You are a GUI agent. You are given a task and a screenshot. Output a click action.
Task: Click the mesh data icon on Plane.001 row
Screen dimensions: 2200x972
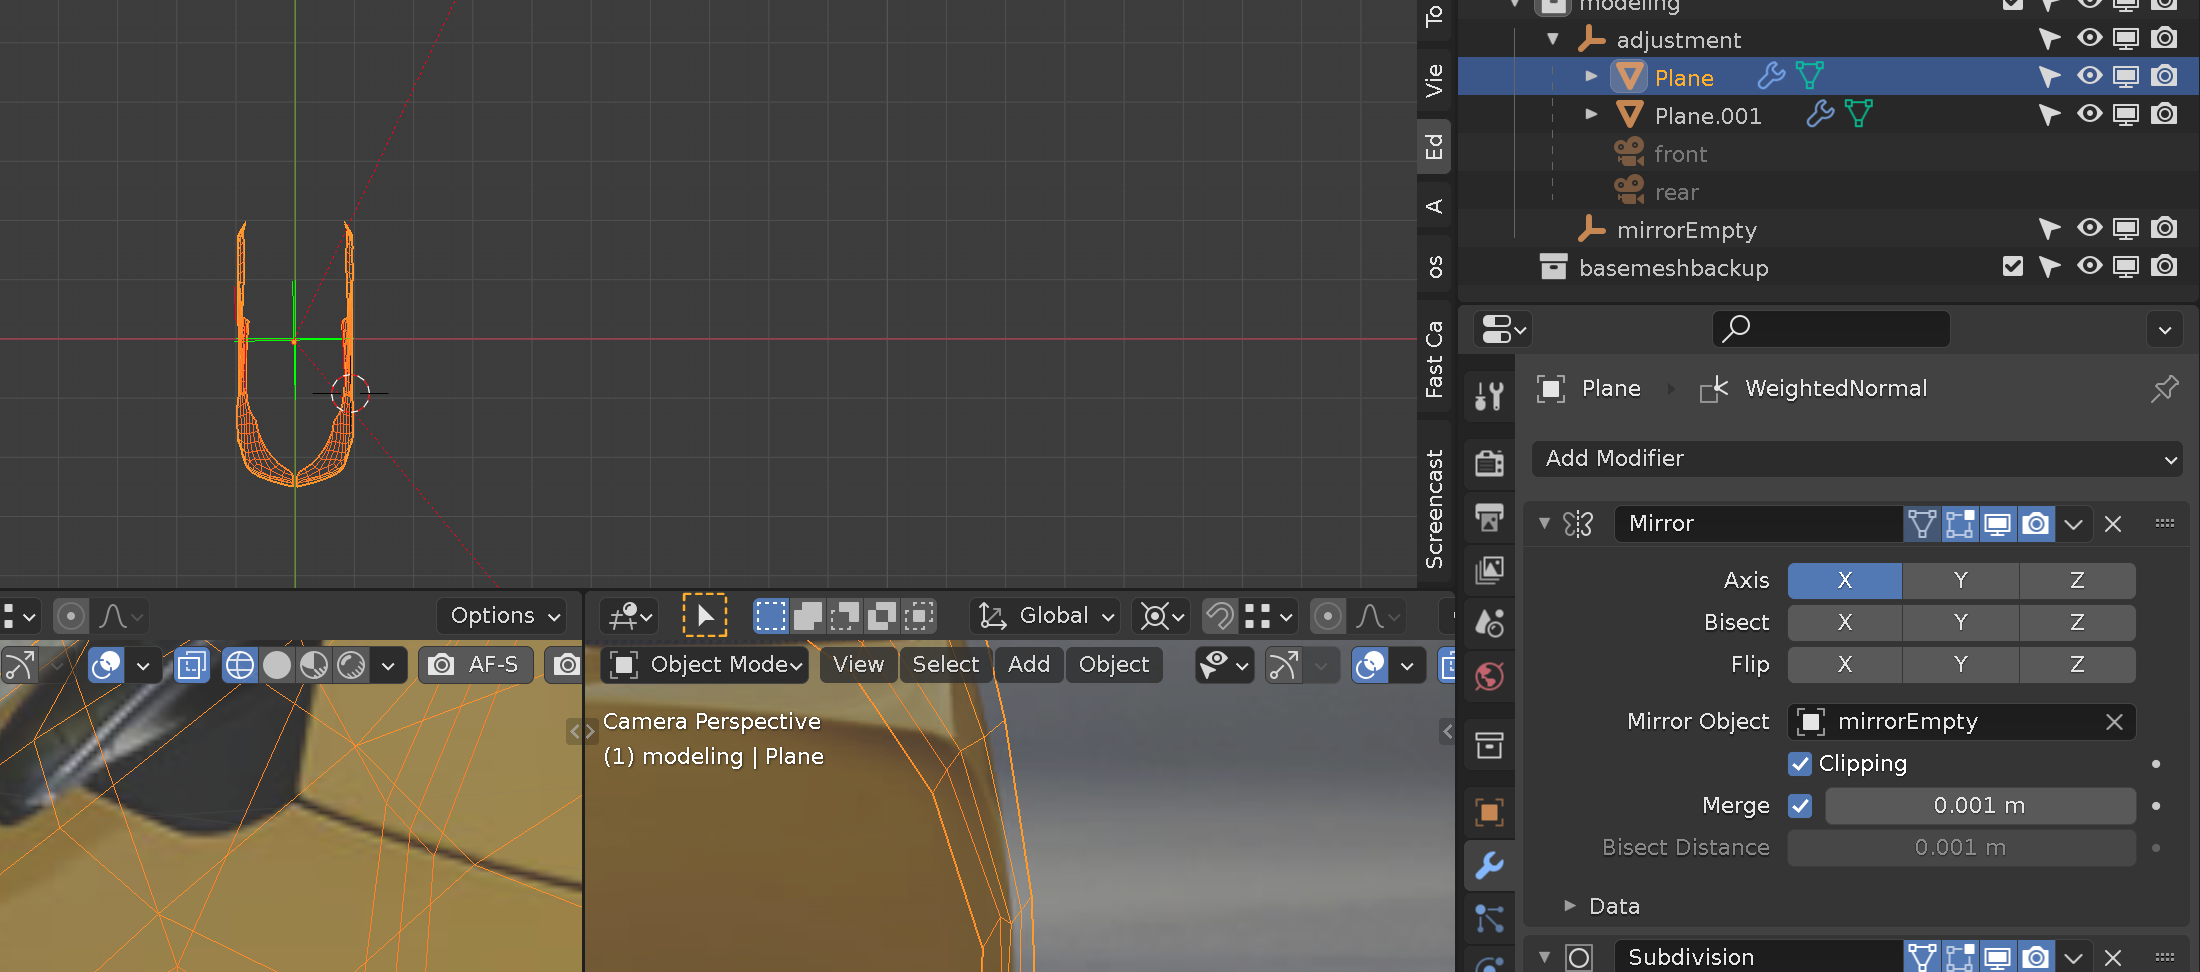[1859, 114]
